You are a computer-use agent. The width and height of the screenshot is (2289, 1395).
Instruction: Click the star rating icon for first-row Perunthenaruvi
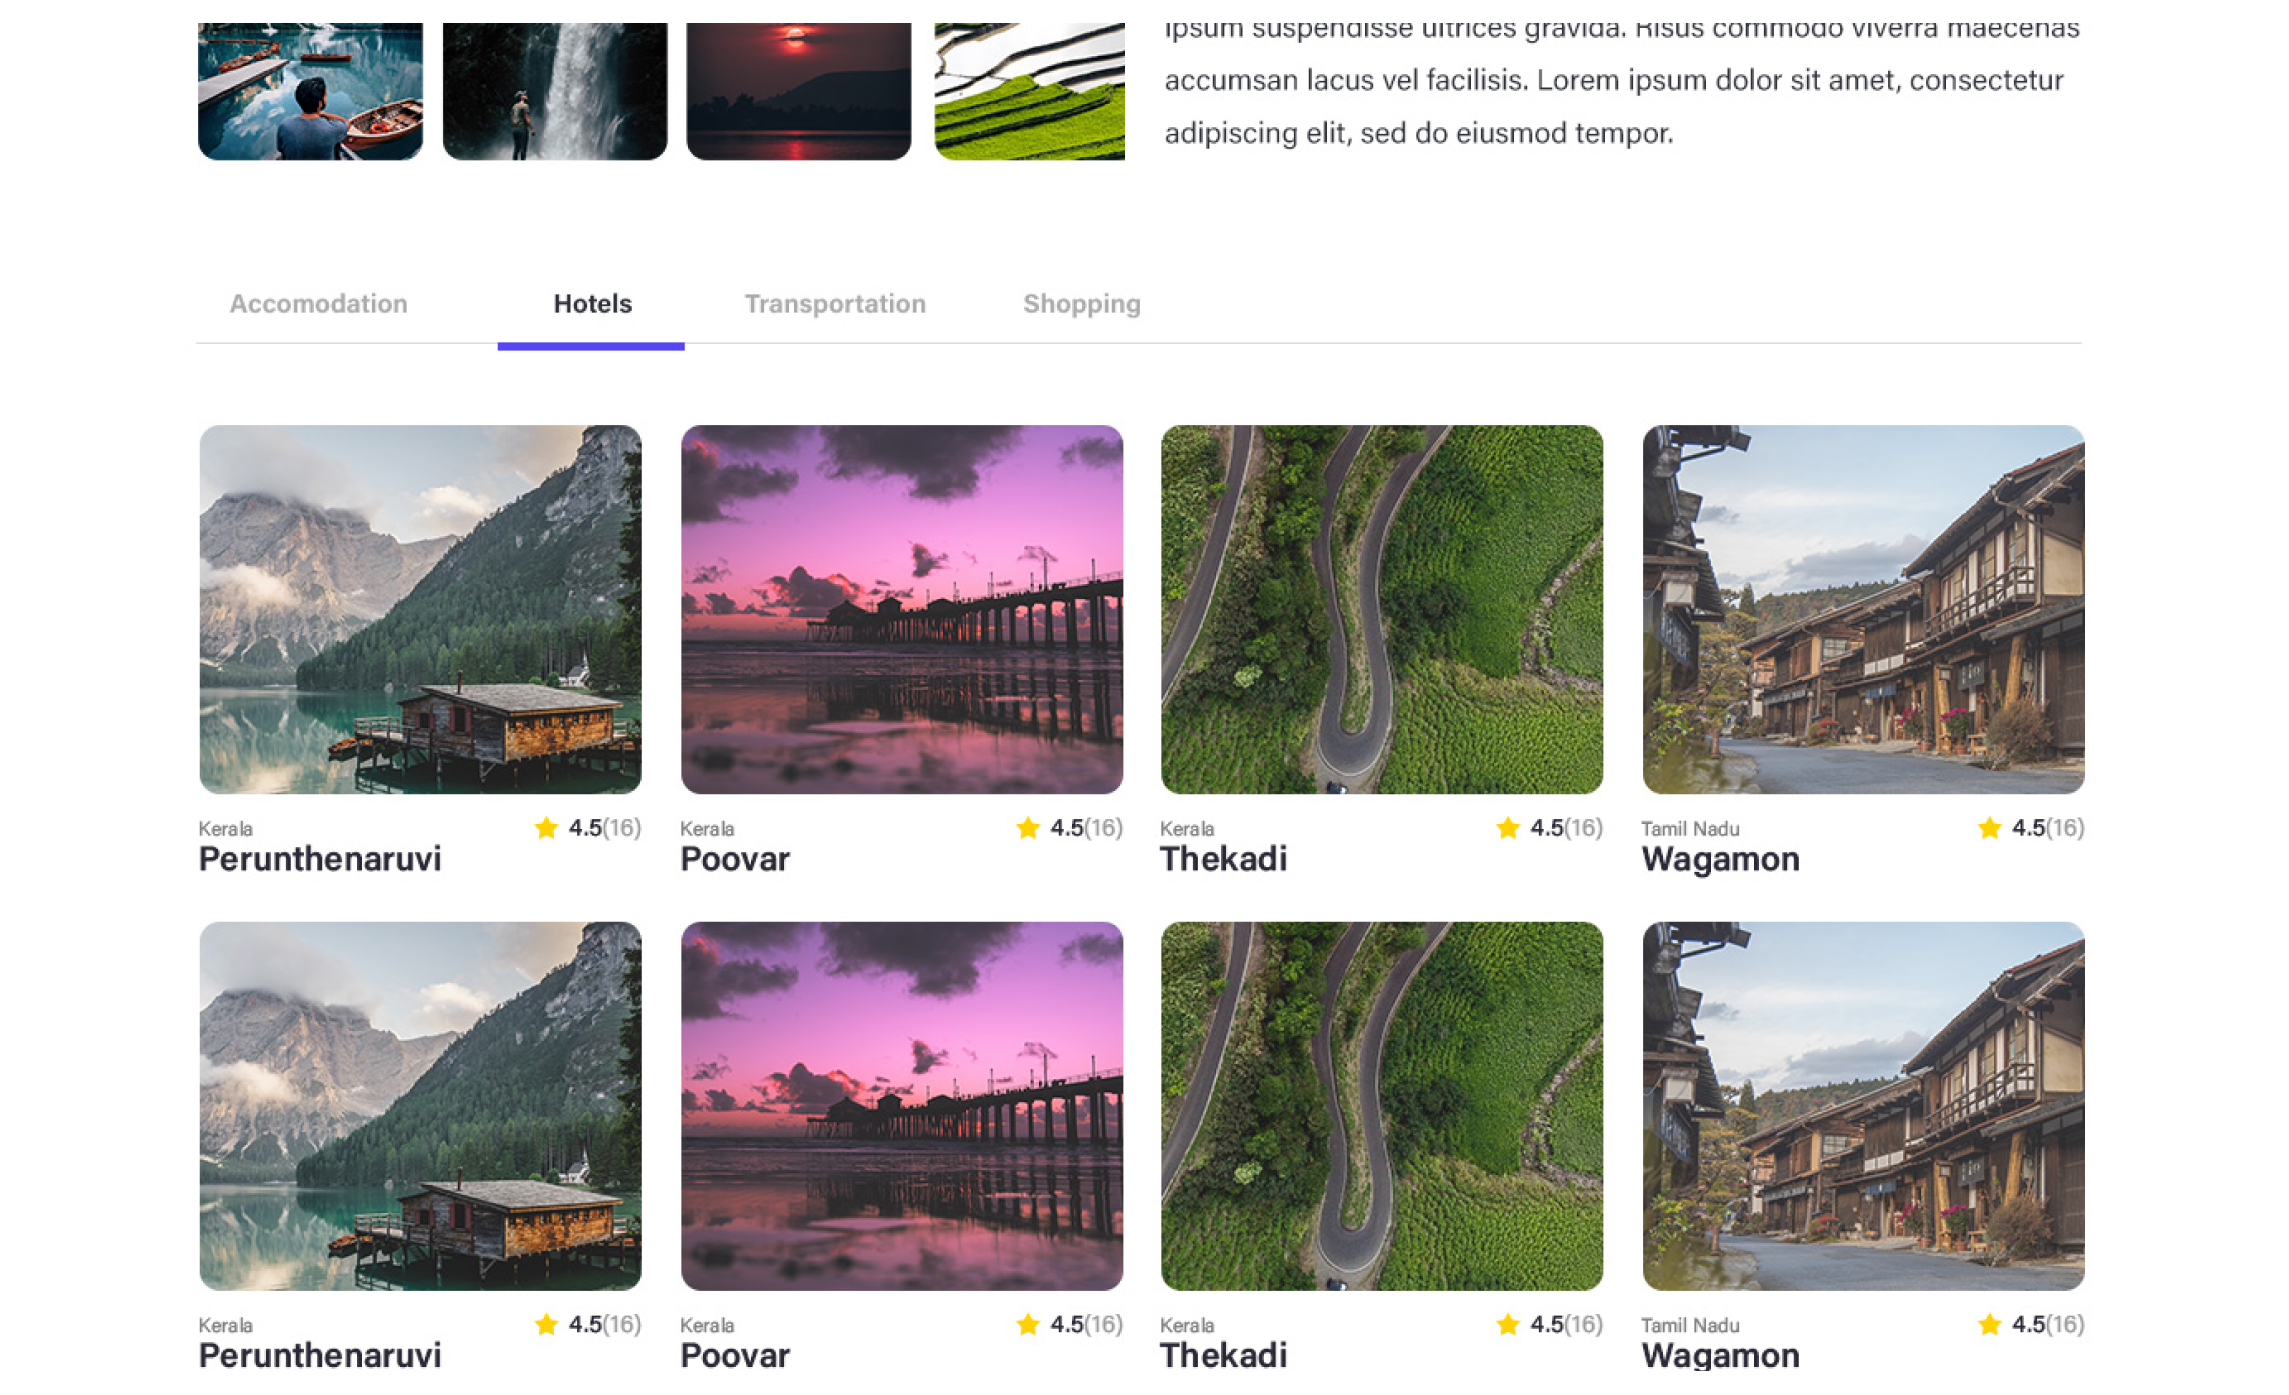point(546,827)
